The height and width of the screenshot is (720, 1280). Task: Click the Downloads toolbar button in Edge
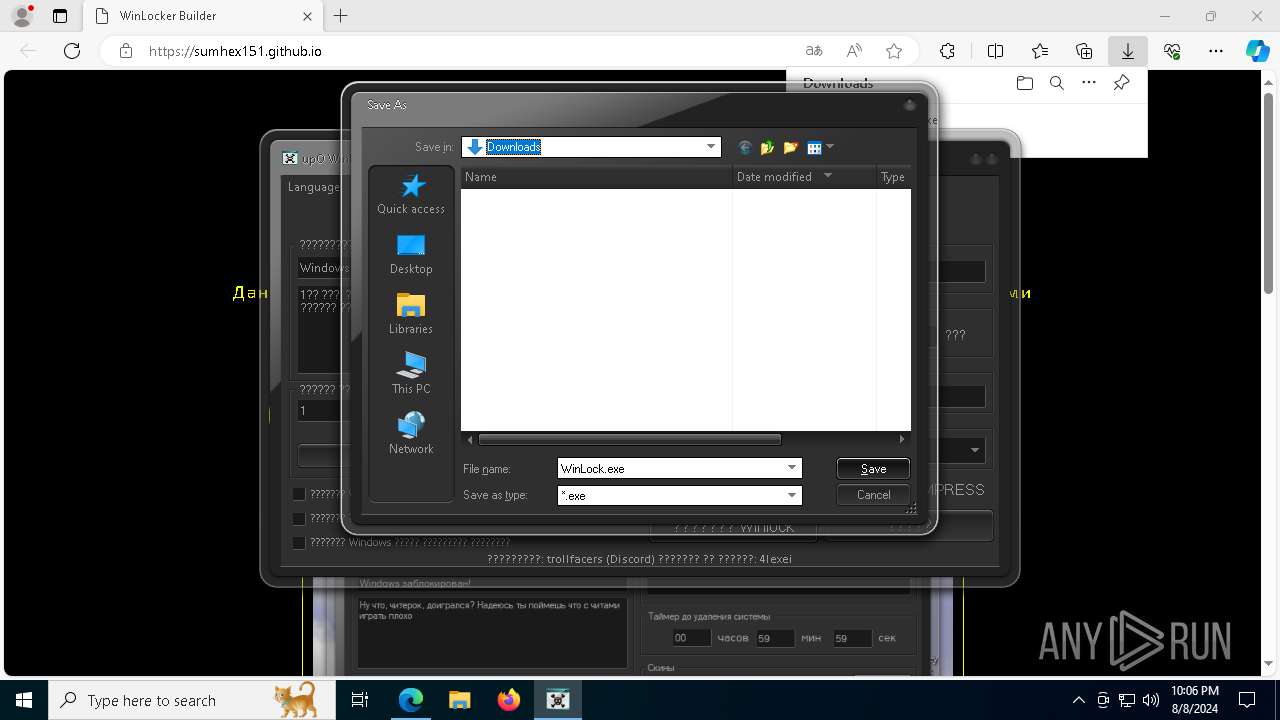[x=1128, y=51]
